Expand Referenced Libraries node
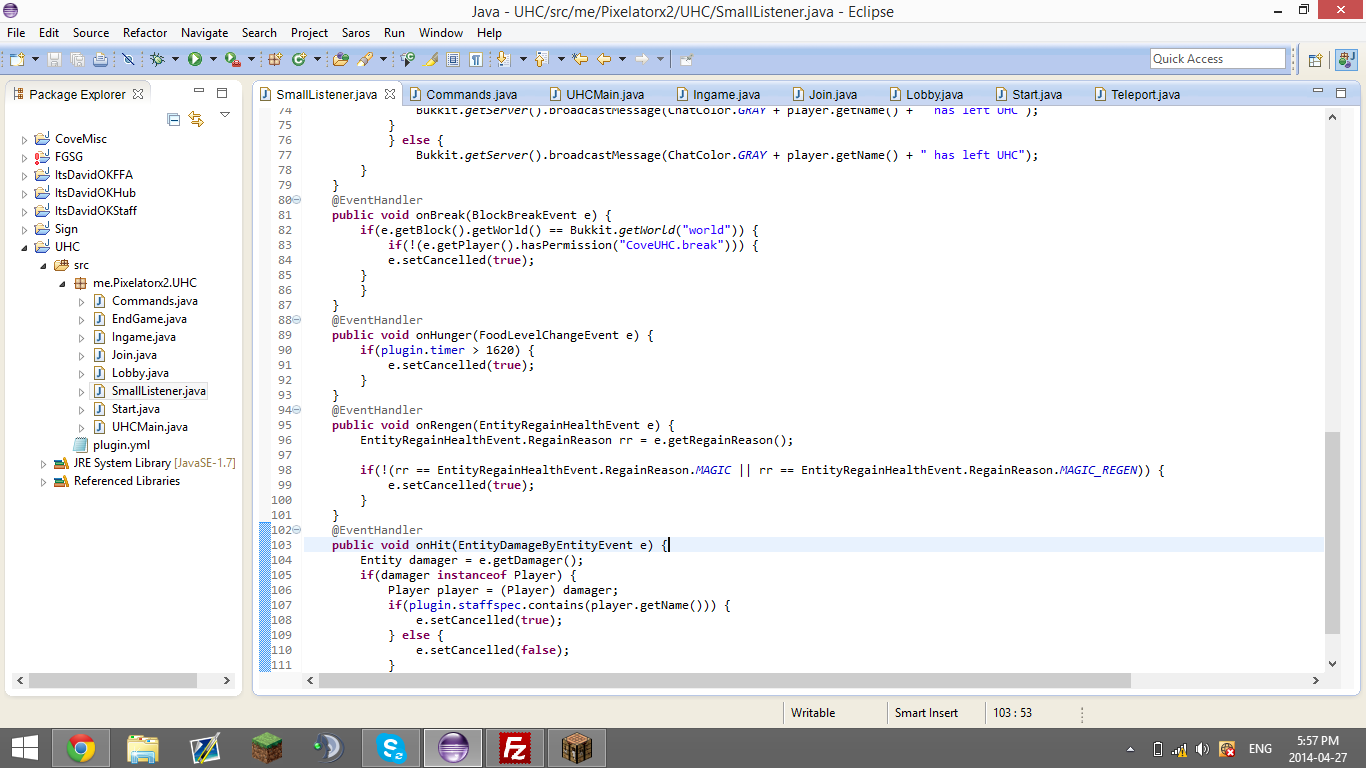Screen dimensions: 1366x768 [x=43, y=481]
